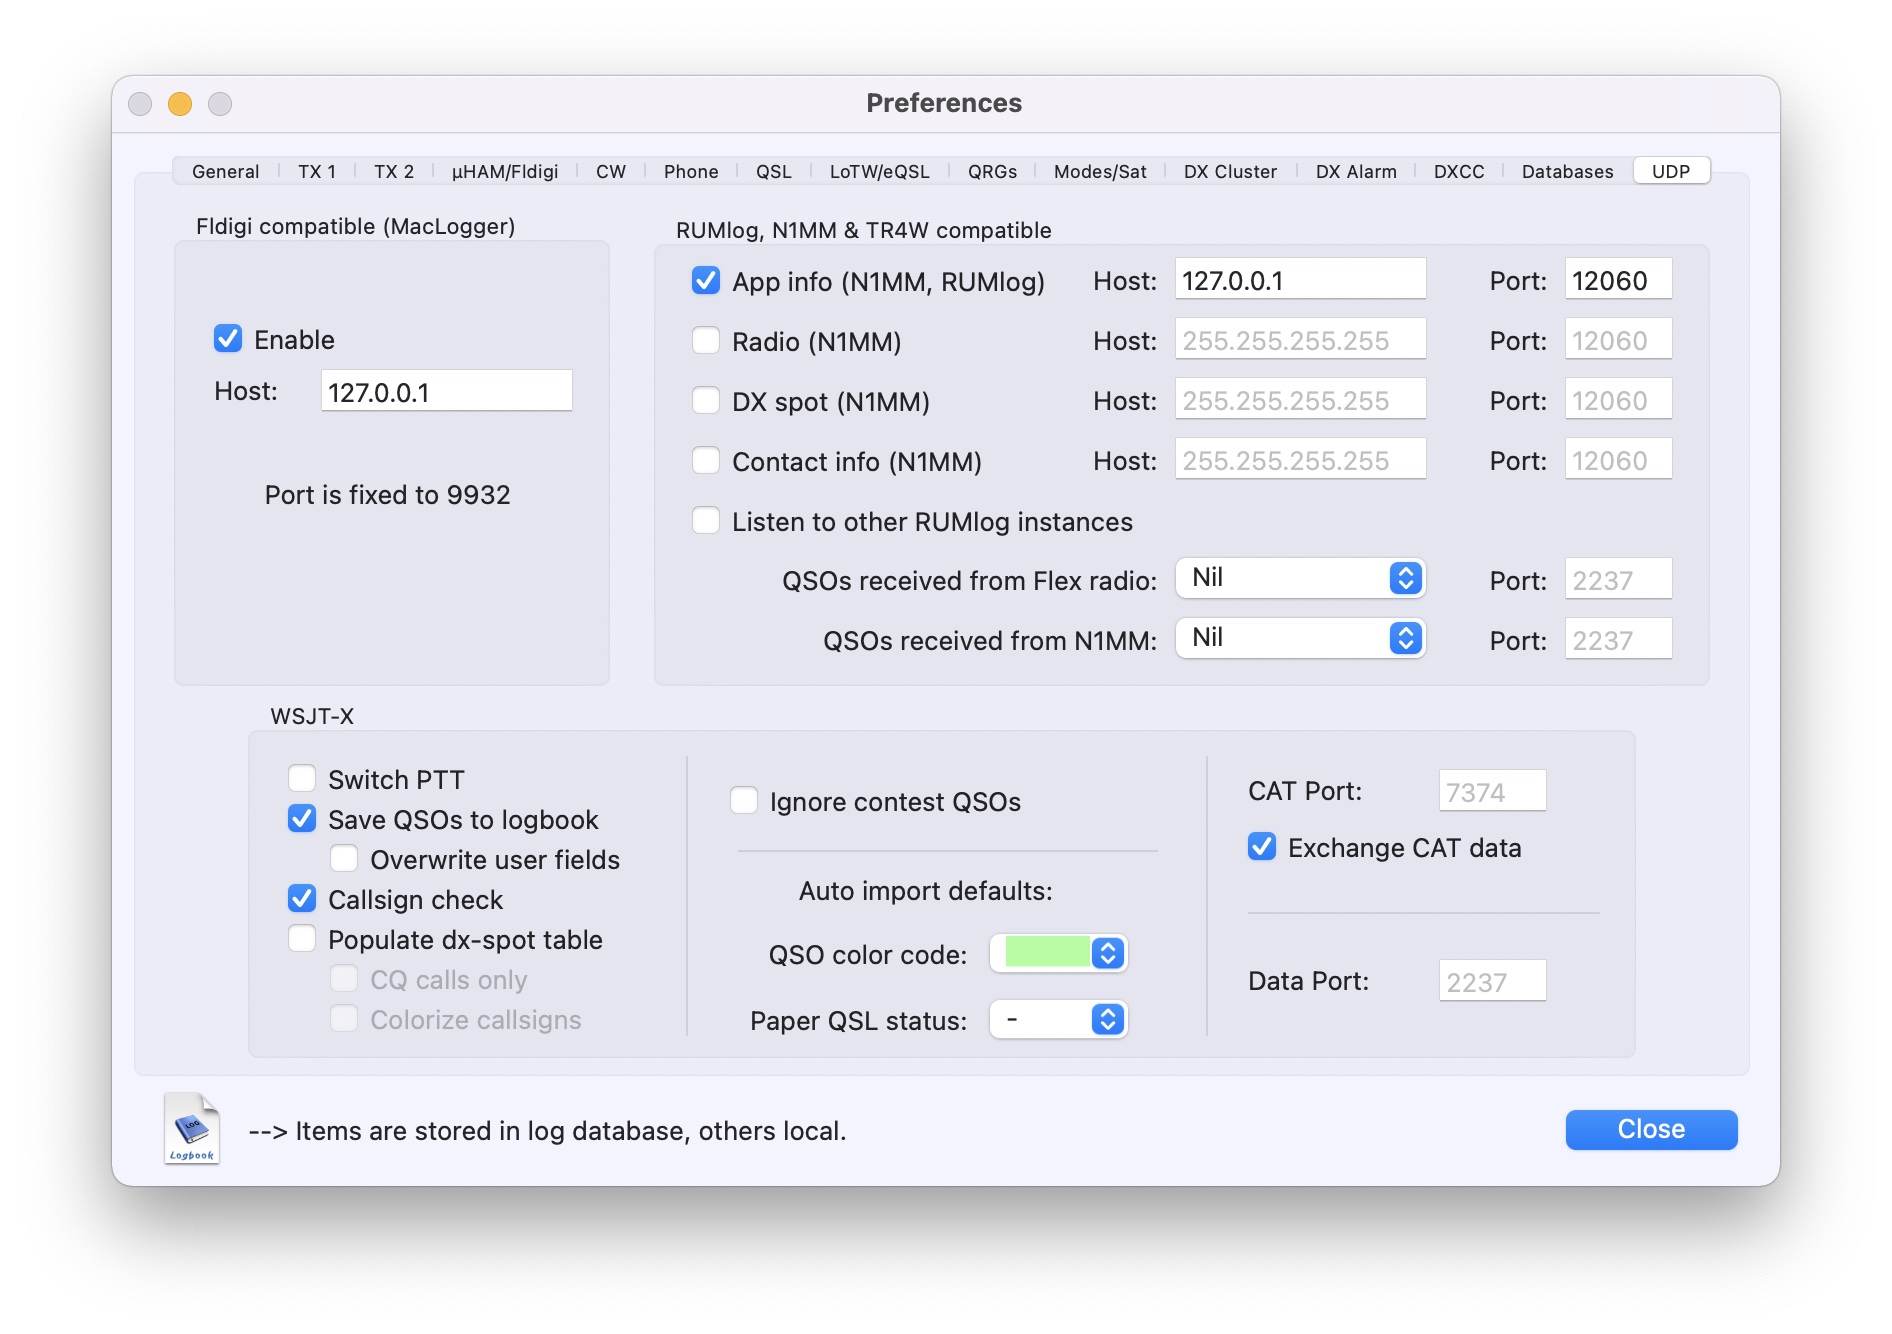Tick Listen to other RUMlog instances
The width and height of the screenshot is (1892, 1334).
706,521
